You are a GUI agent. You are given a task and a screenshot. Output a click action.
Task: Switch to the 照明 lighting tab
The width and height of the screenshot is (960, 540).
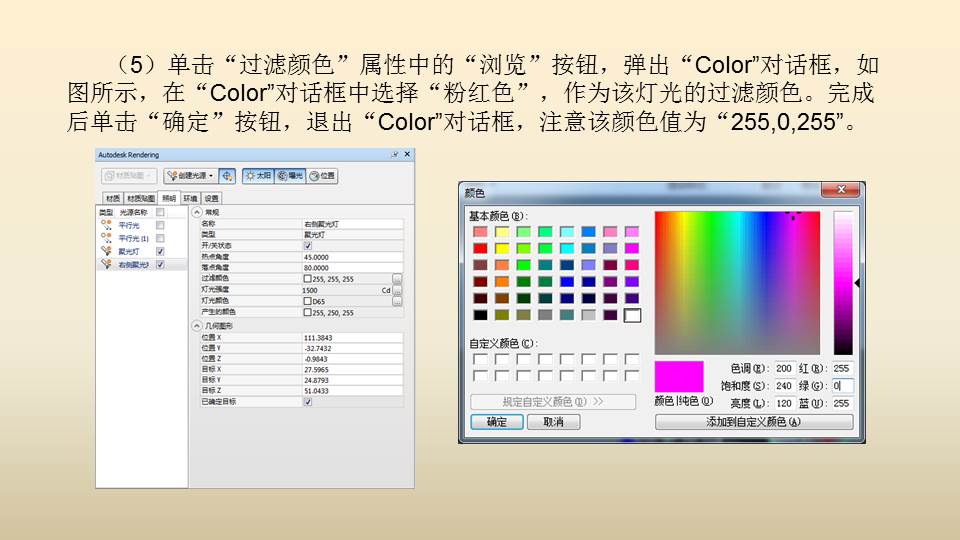click(x=169, y=198)
